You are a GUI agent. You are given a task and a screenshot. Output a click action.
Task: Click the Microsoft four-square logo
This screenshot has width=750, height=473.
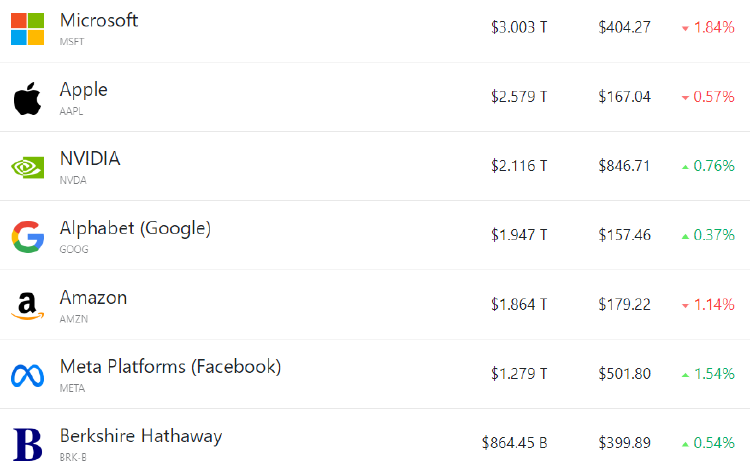27,29
